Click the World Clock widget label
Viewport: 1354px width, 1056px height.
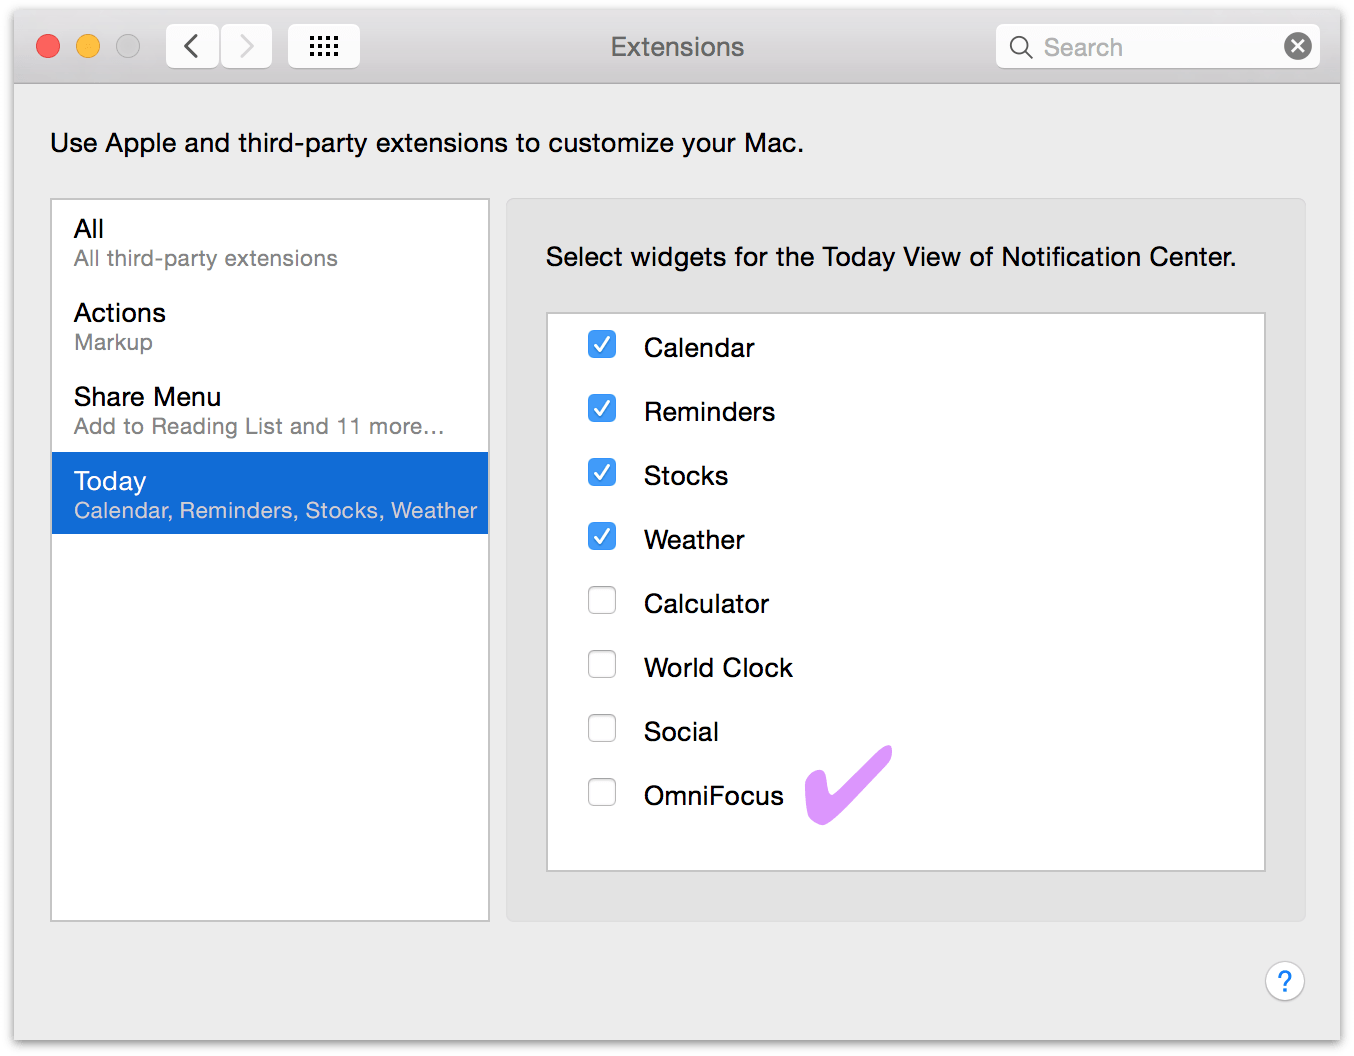click(x=718, y=668)
